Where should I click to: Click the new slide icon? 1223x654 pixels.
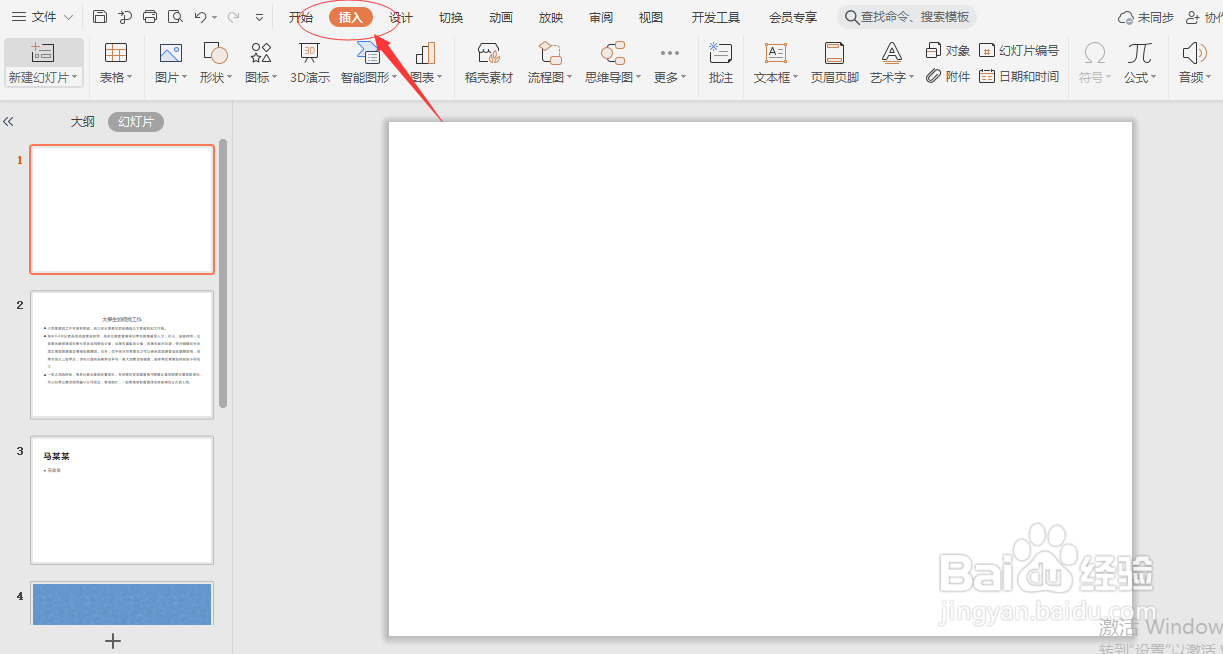(42, 53)
